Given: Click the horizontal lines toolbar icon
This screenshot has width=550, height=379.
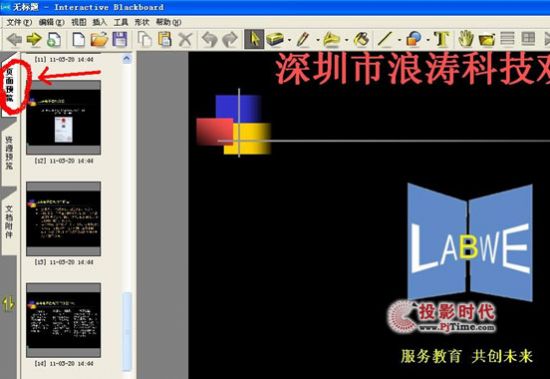Looking at the screenshot, I should coord(507,39).
